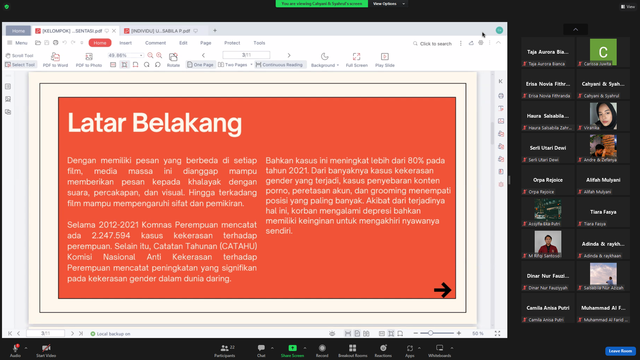Screen dimensions: 640x360
Task: Click the Click to search box
Action: pyautogui.click(x=432, y=44)
